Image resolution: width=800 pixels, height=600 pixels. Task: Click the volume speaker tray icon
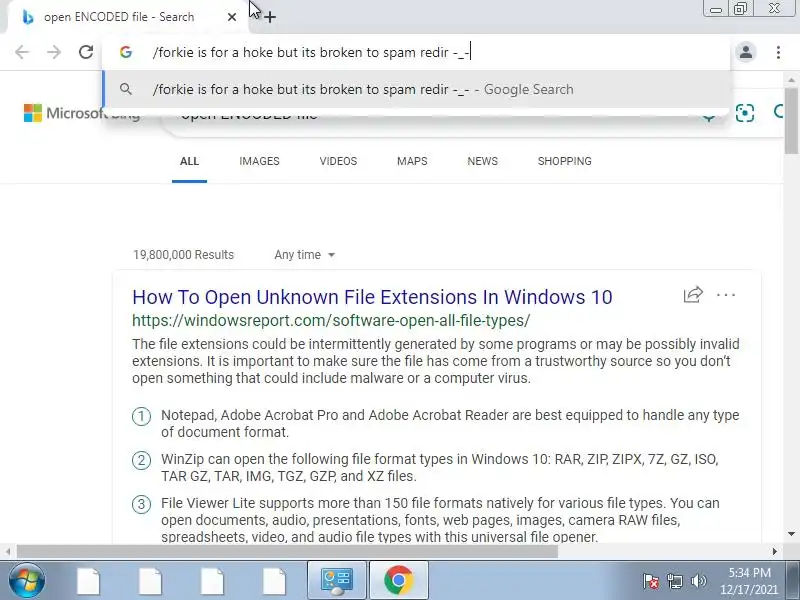pos(698,581)
